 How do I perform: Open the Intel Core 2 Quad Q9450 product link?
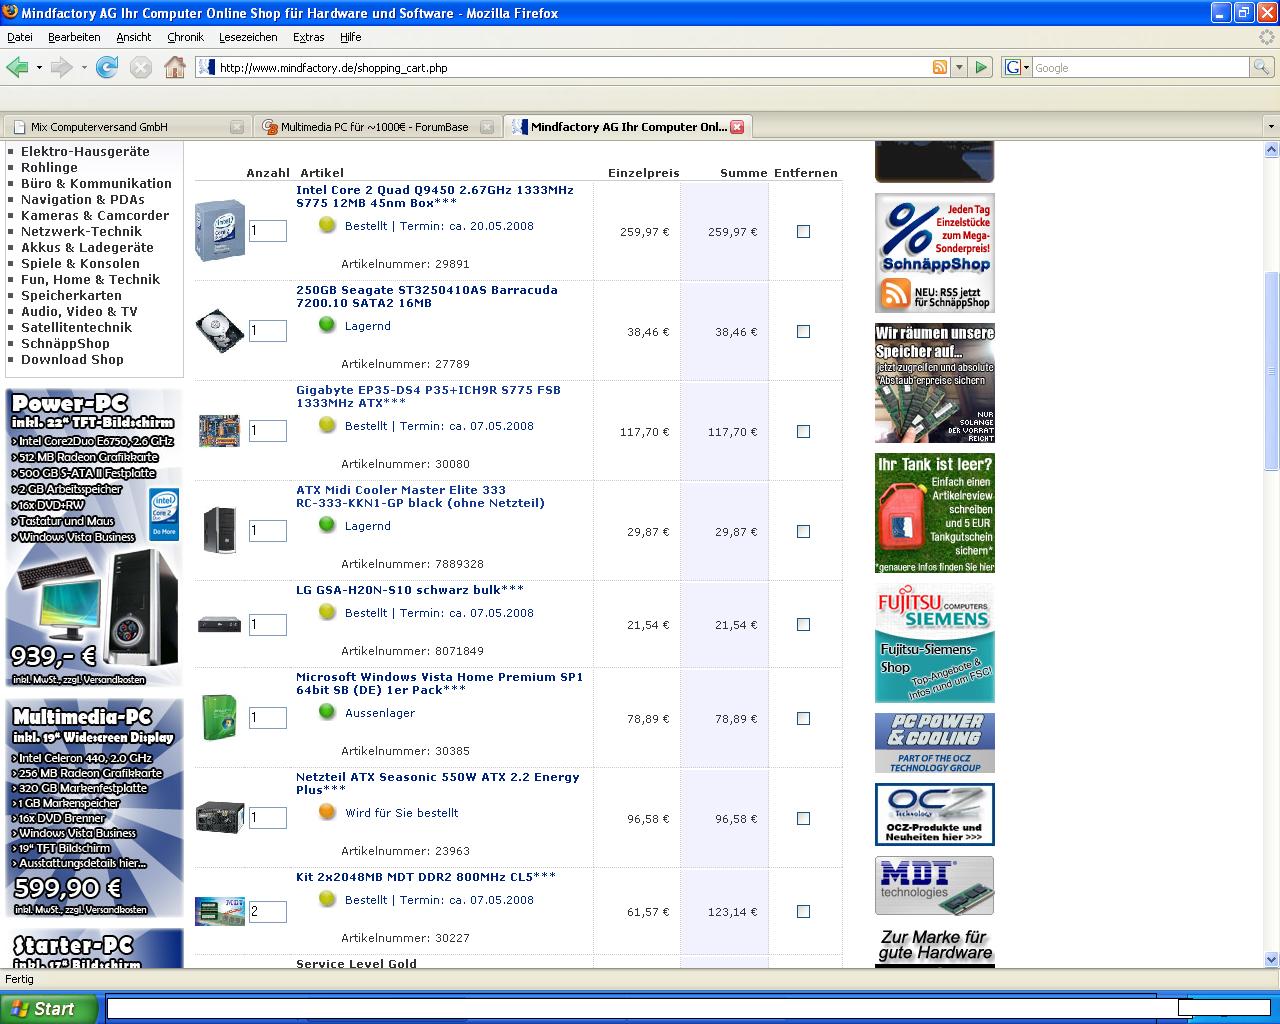(x=435, y=196)
